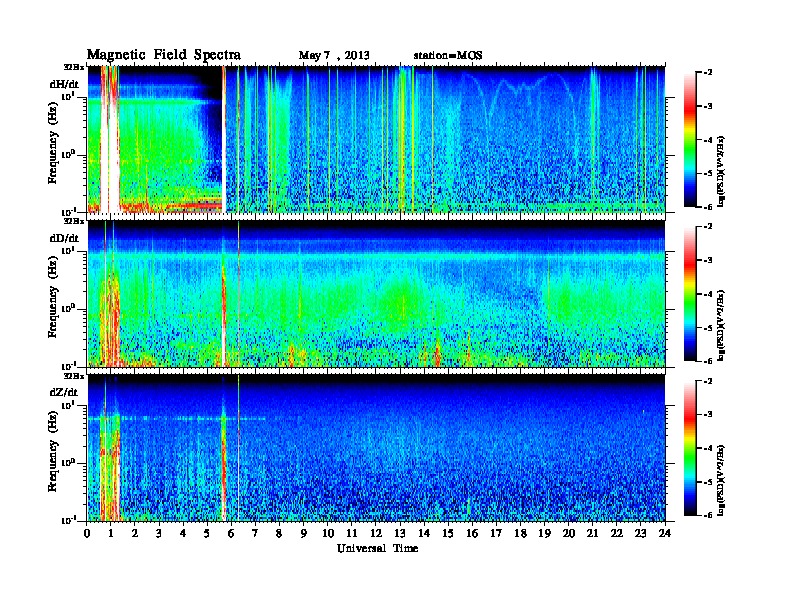Click the "-3" tick on dH/dt color bar

pos(709,106)
